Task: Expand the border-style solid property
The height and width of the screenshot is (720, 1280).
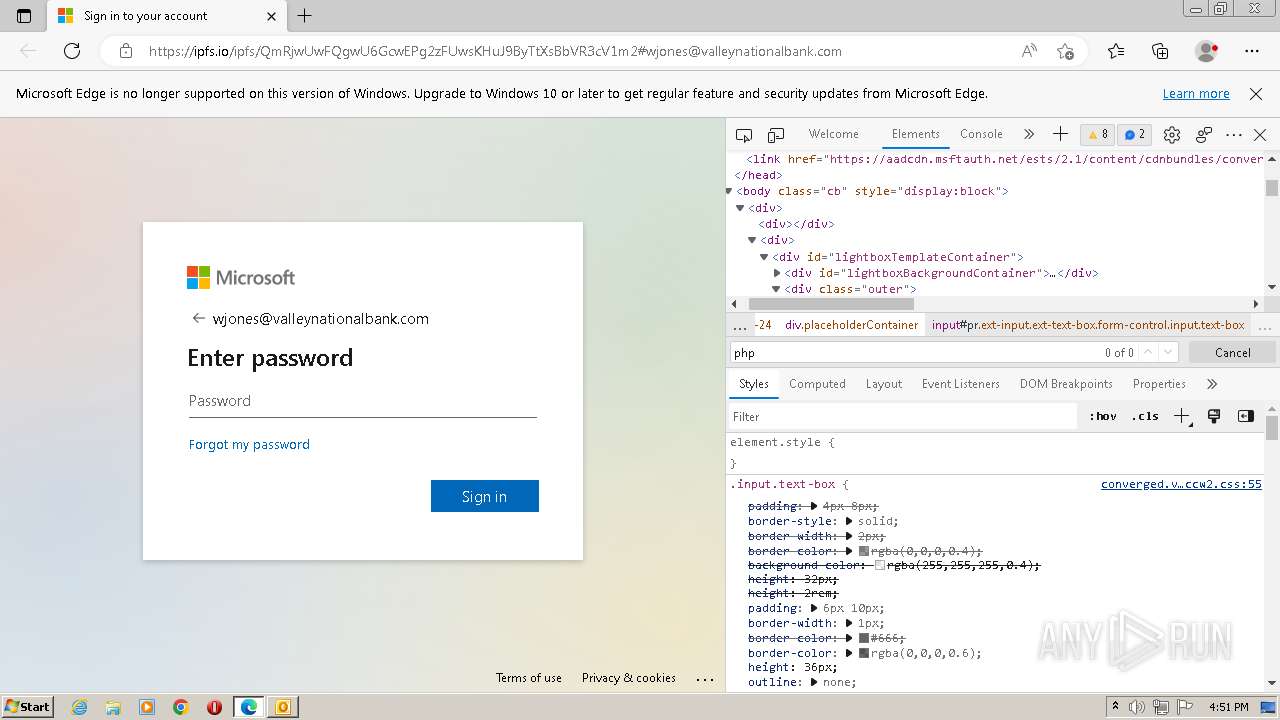Action: (x=849, y=521)
